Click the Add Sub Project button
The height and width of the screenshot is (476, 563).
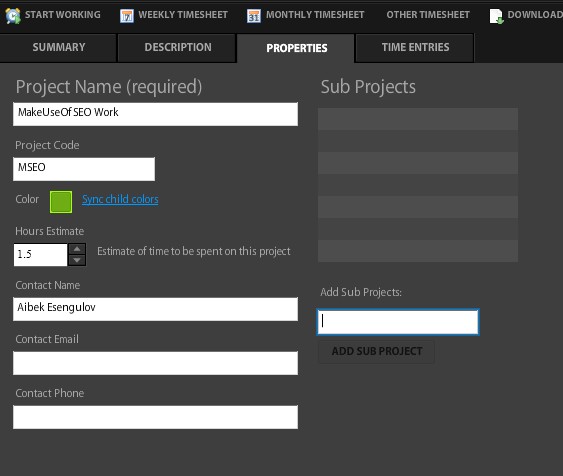(377, 351)
